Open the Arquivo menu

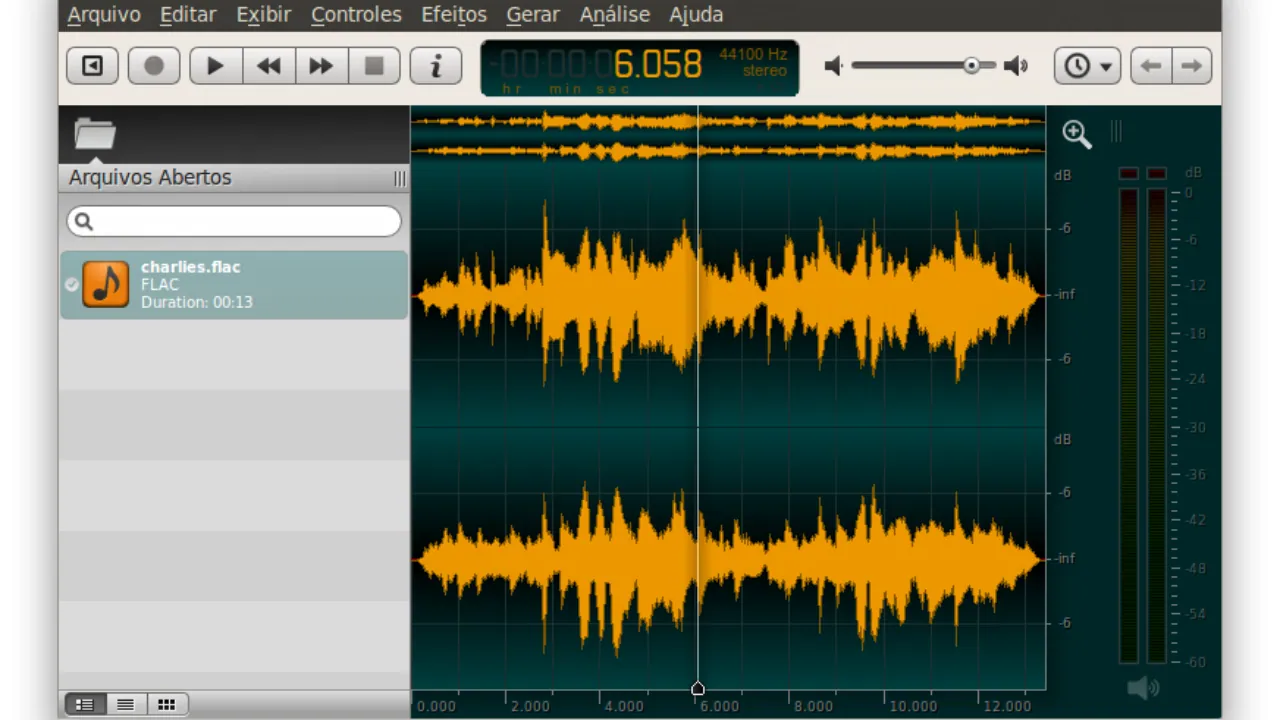point(104,15)
